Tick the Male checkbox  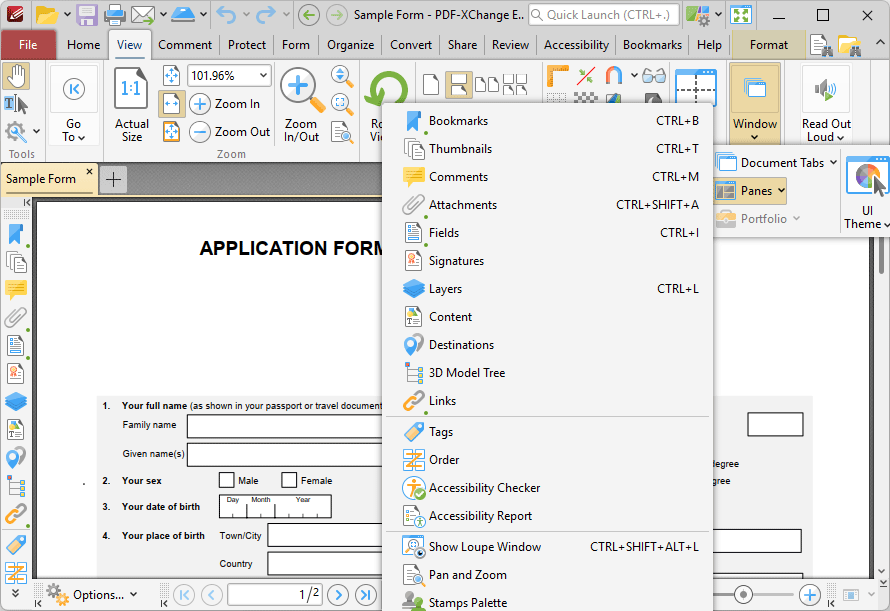pos(226,480)
